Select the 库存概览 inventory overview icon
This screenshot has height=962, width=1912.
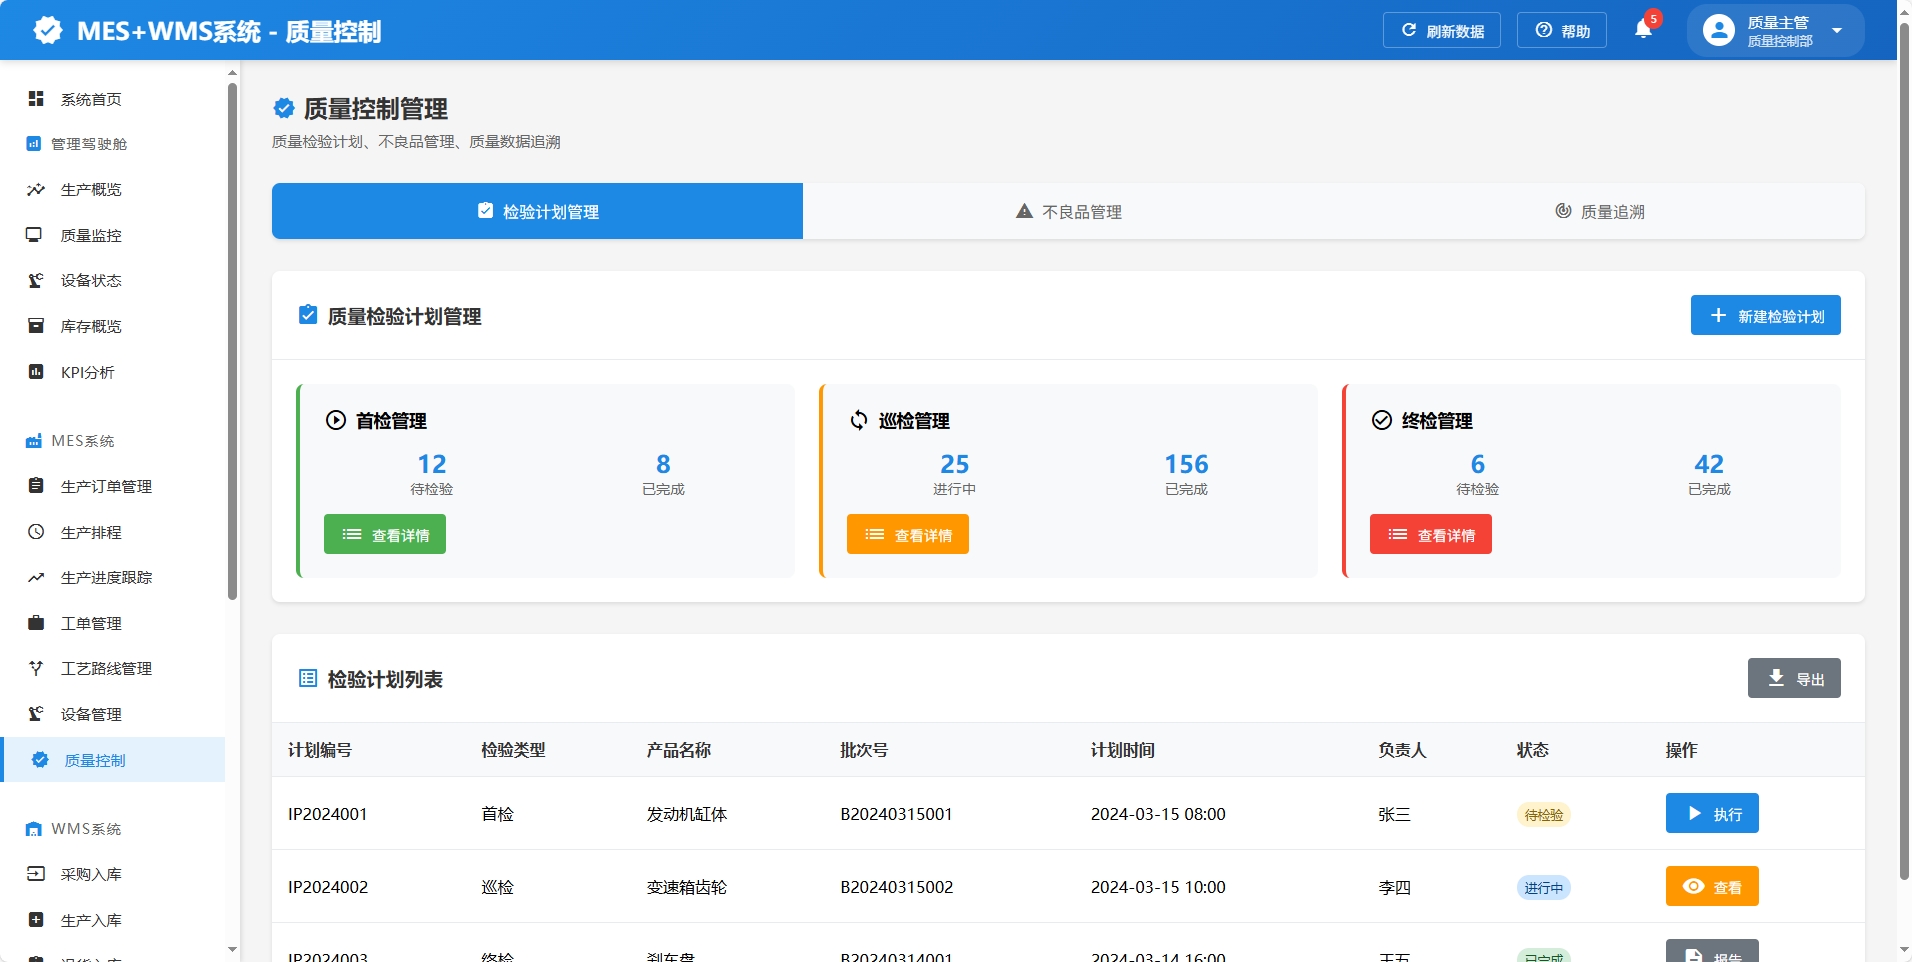coord(36,326)
